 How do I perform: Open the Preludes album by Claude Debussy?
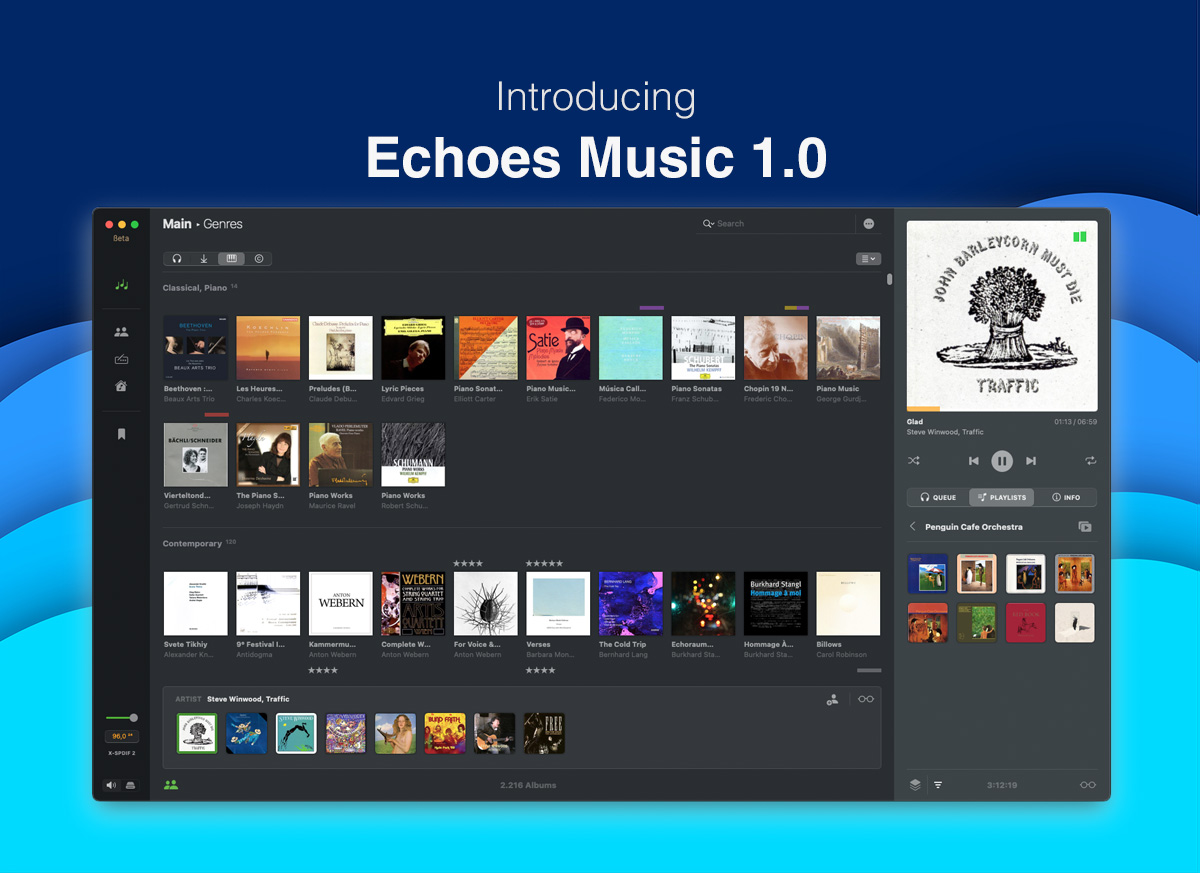point(341,348)
